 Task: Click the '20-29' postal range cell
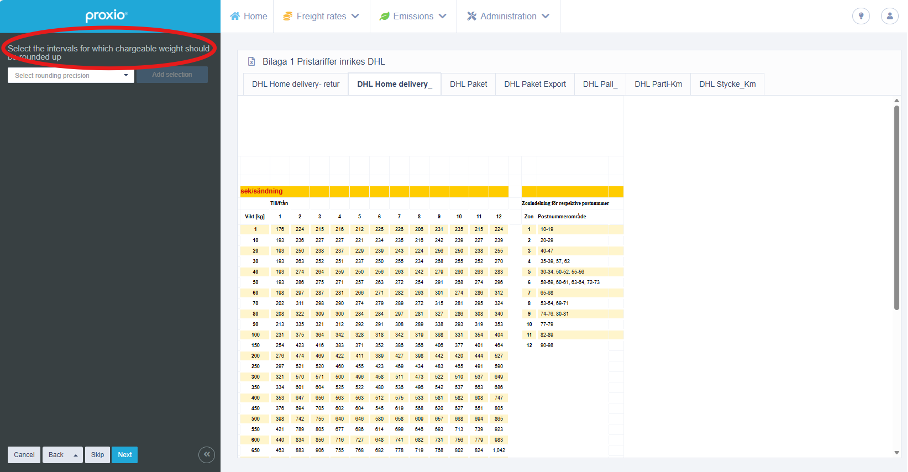point(547,240)
